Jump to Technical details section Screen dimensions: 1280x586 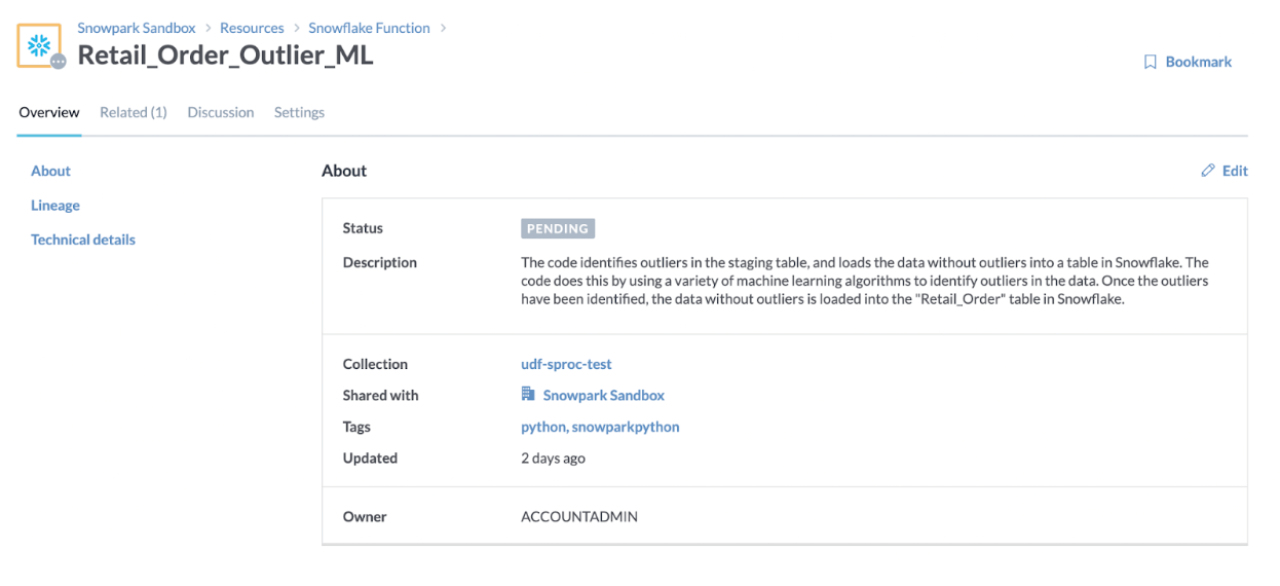click(x=83, y=239)
